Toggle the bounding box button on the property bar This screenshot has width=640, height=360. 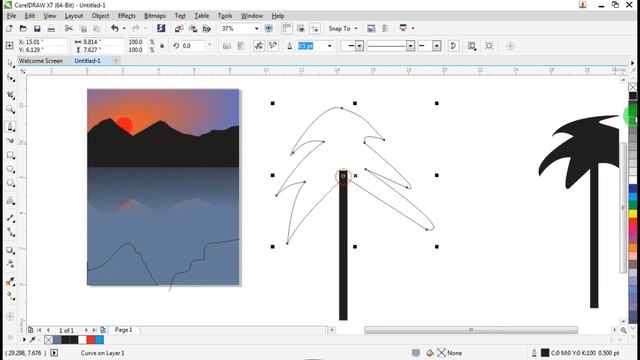pyautogui.click(x=489, y=46)
